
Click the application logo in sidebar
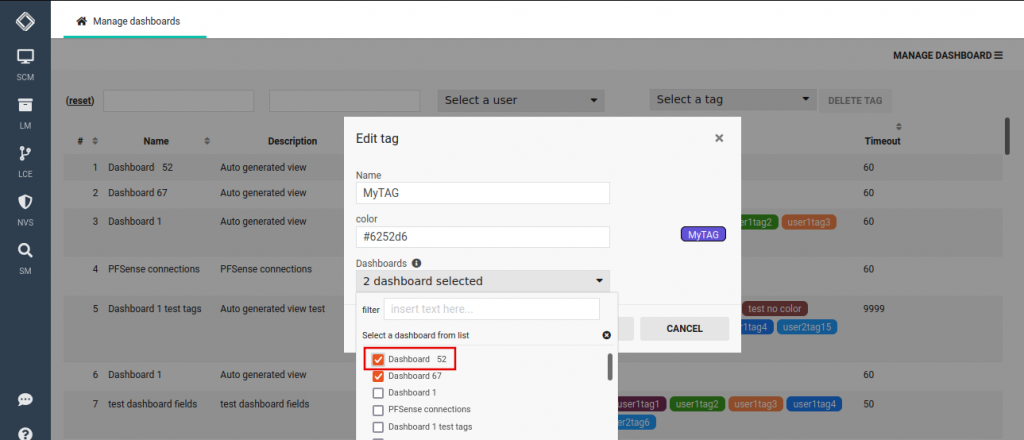(25, 22)
